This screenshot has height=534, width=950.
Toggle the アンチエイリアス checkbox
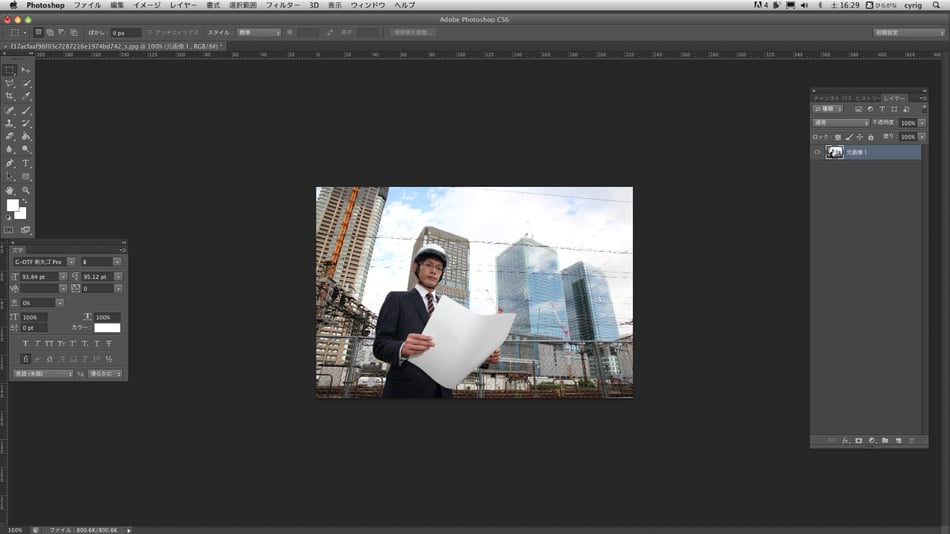point(150,33)
